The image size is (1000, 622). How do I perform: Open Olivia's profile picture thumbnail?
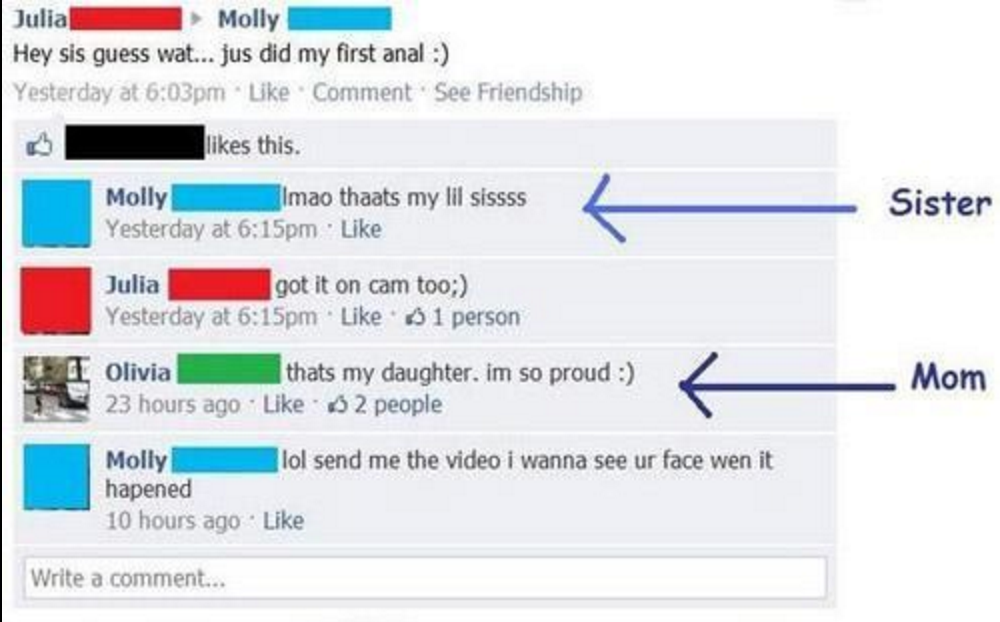(x=56, y=389)
